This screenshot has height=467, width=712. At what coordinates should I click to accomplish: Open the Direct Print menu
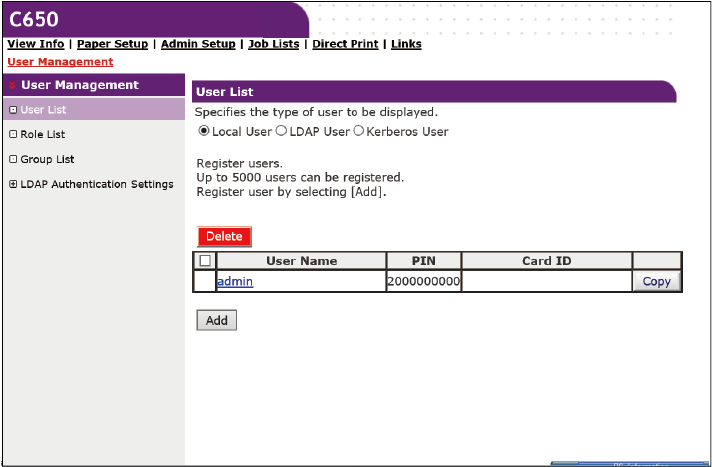pyautogui.click(x=345, y=44)
